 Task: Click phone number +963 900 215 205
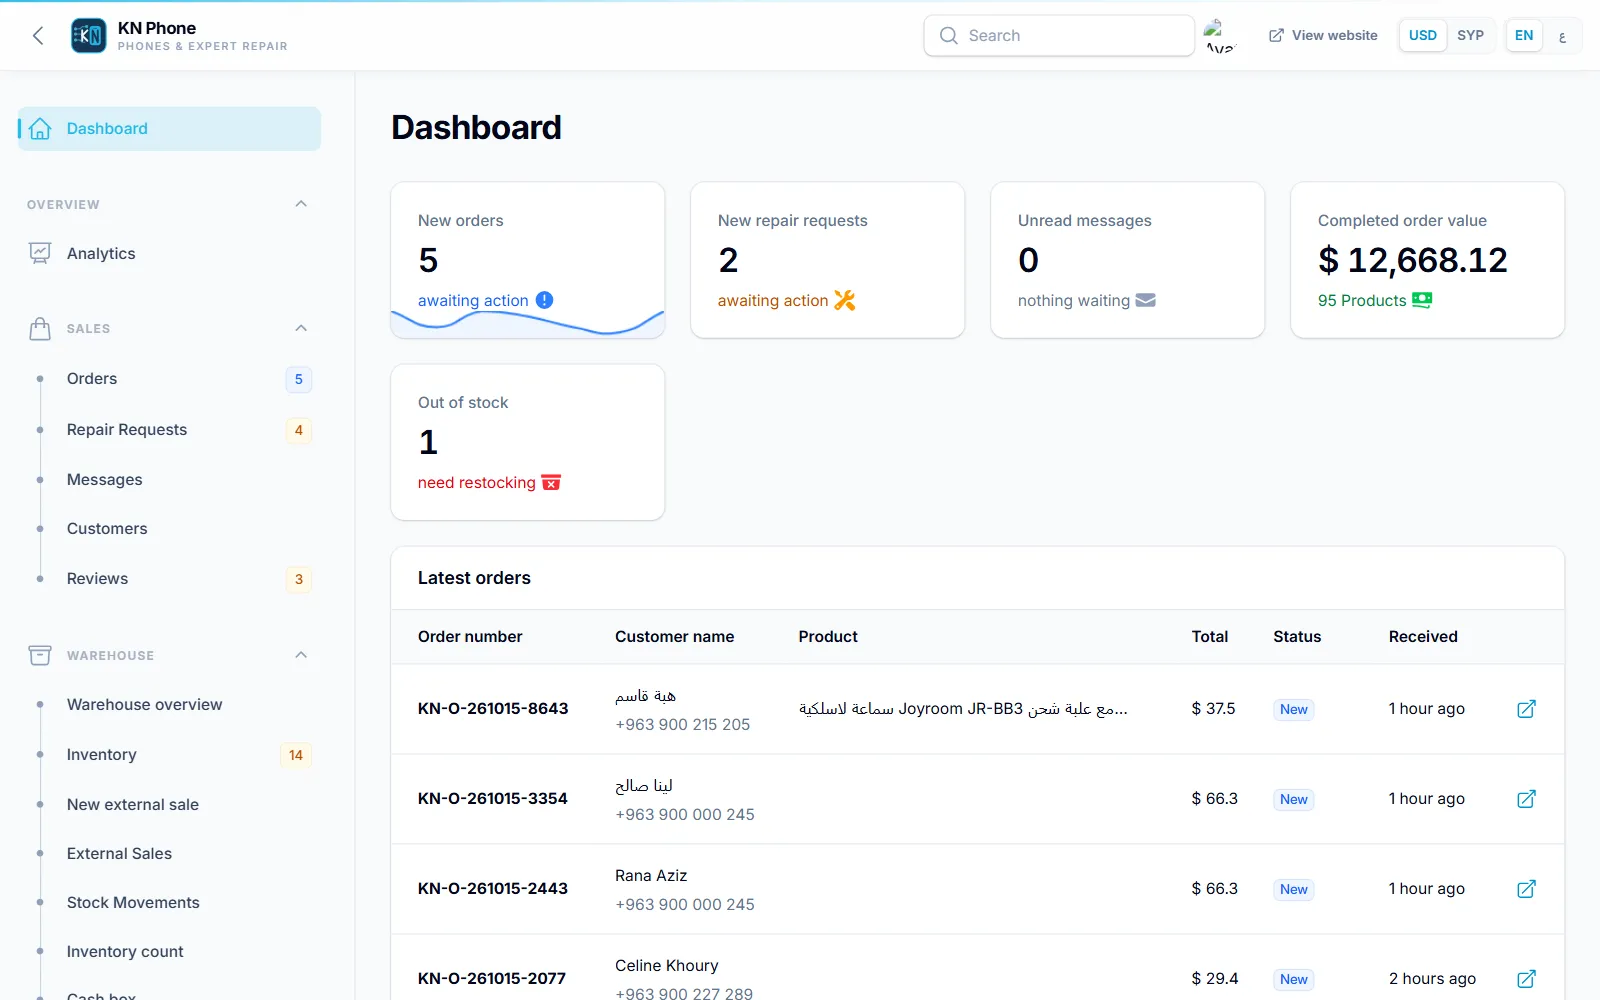click(x=683, y=725)
